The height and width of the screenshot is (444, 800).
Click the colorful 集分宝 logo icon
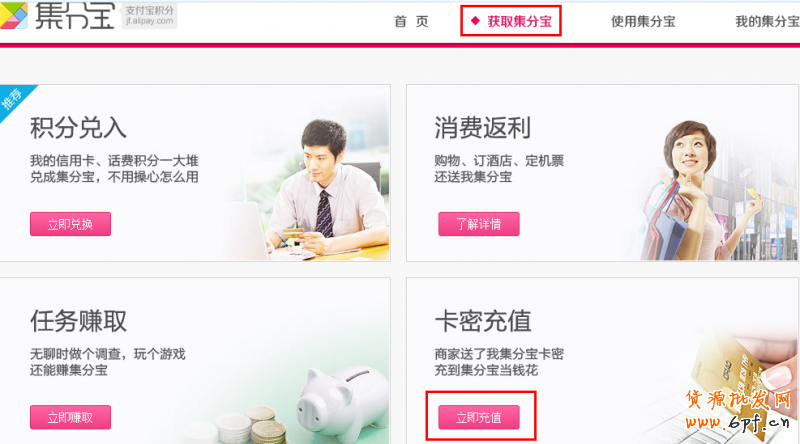(x=14, y=15)
